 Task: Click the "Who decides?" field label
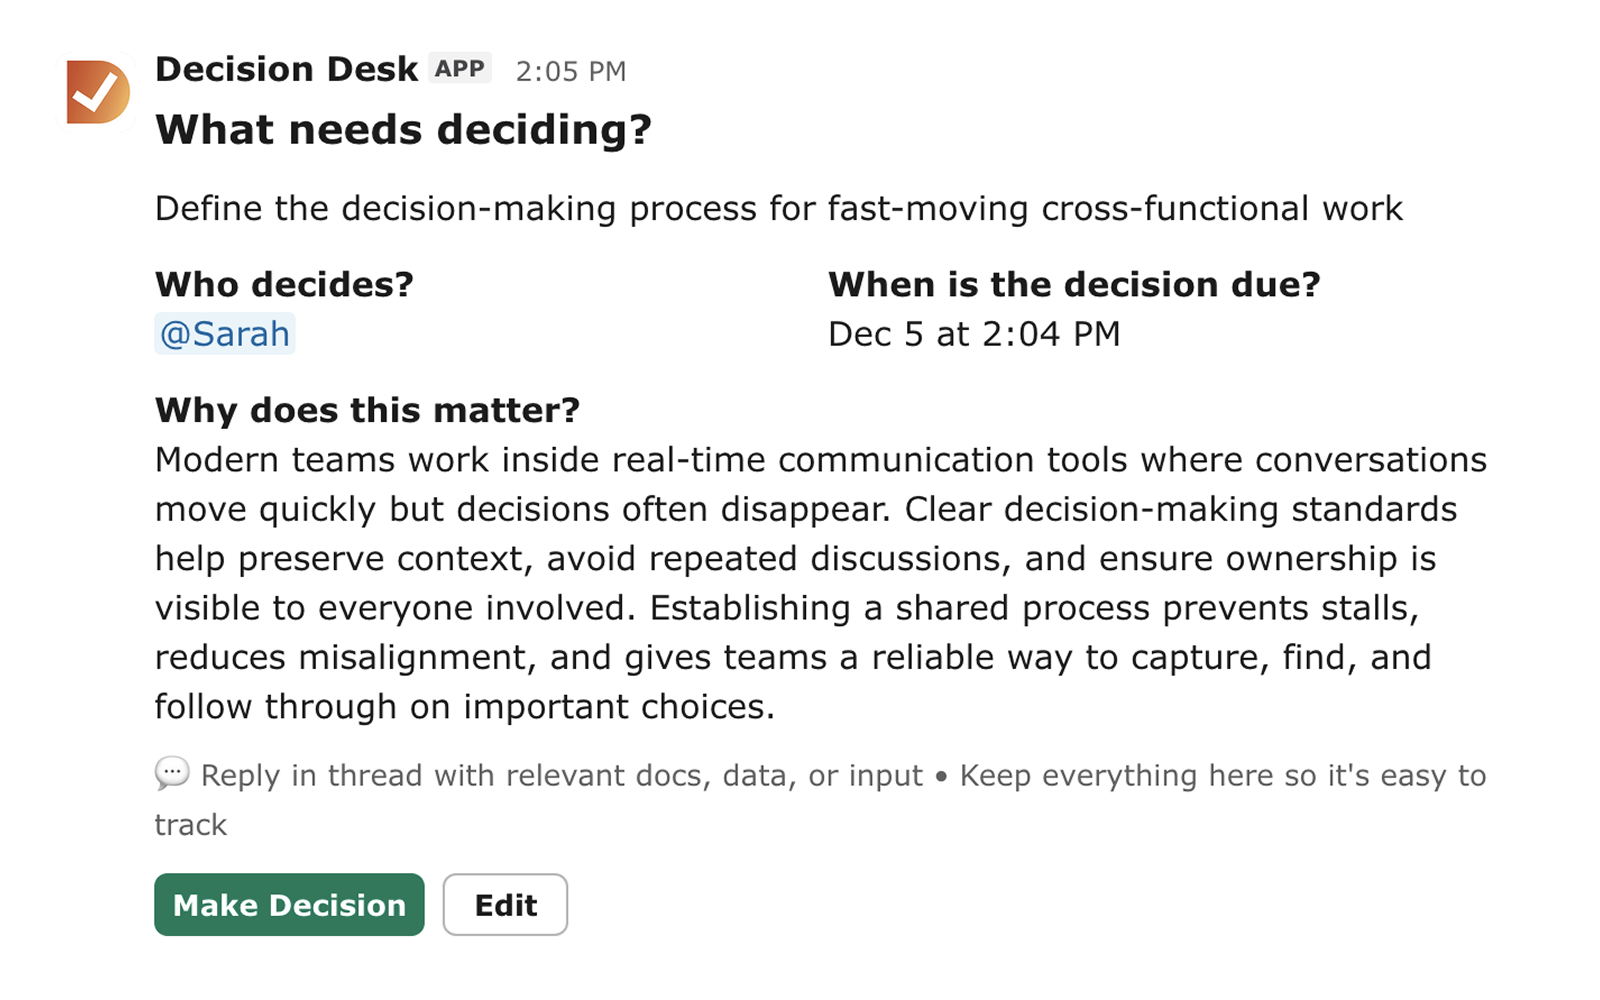click(x=284, y=285)
